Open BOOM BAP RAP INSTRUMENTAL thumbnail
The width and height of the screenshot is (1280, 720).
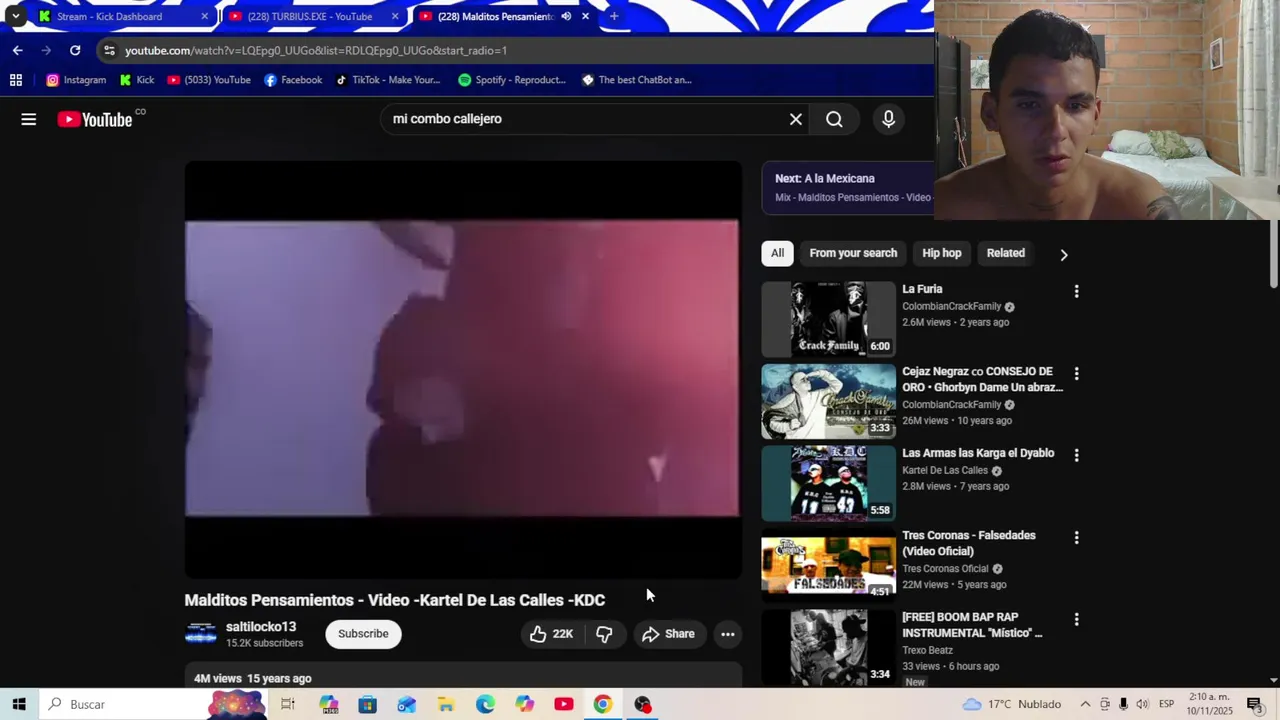pyautogui.click(x=828, y=647)
